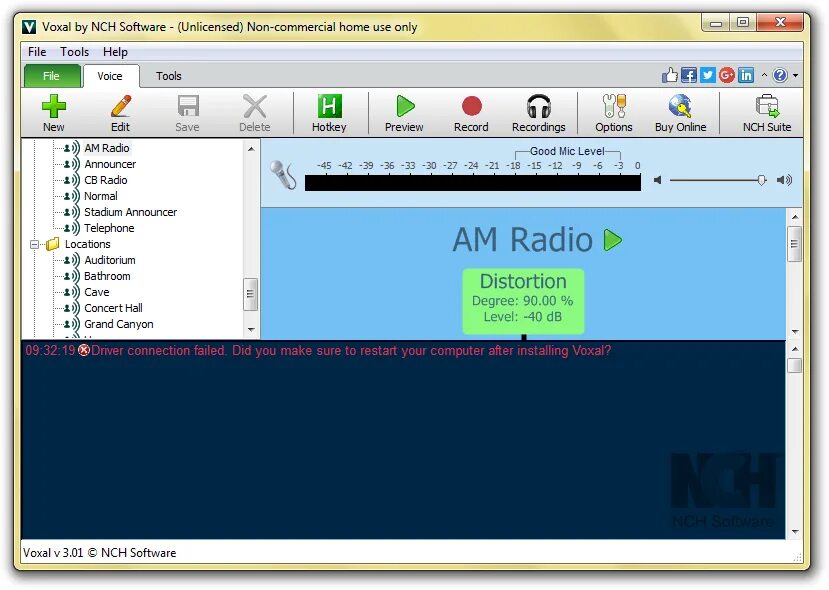Open the Recordings list
The image size is (829, 590).
tap(539, 113)
